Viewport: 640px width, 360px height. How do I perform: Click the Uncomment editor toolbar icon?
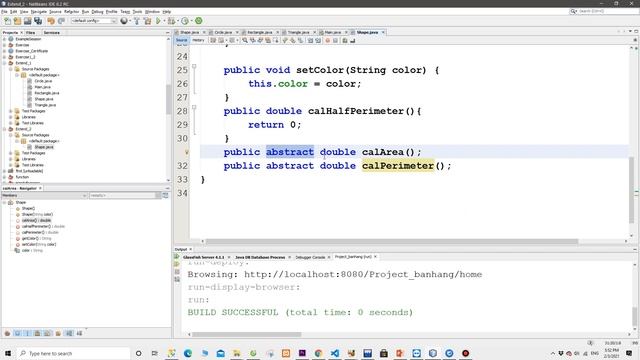353,40
